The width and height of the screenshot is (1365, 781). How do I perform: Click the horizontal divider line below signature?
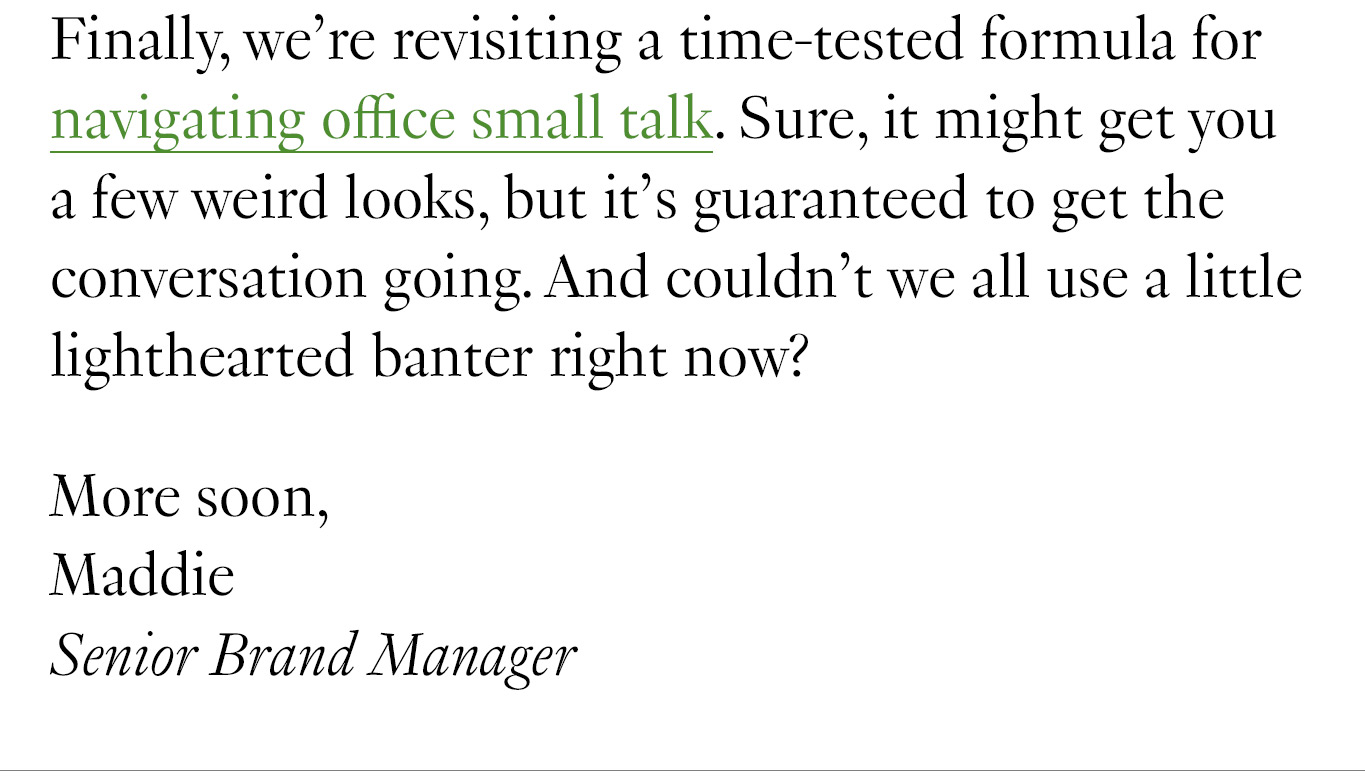click(682, 771)
